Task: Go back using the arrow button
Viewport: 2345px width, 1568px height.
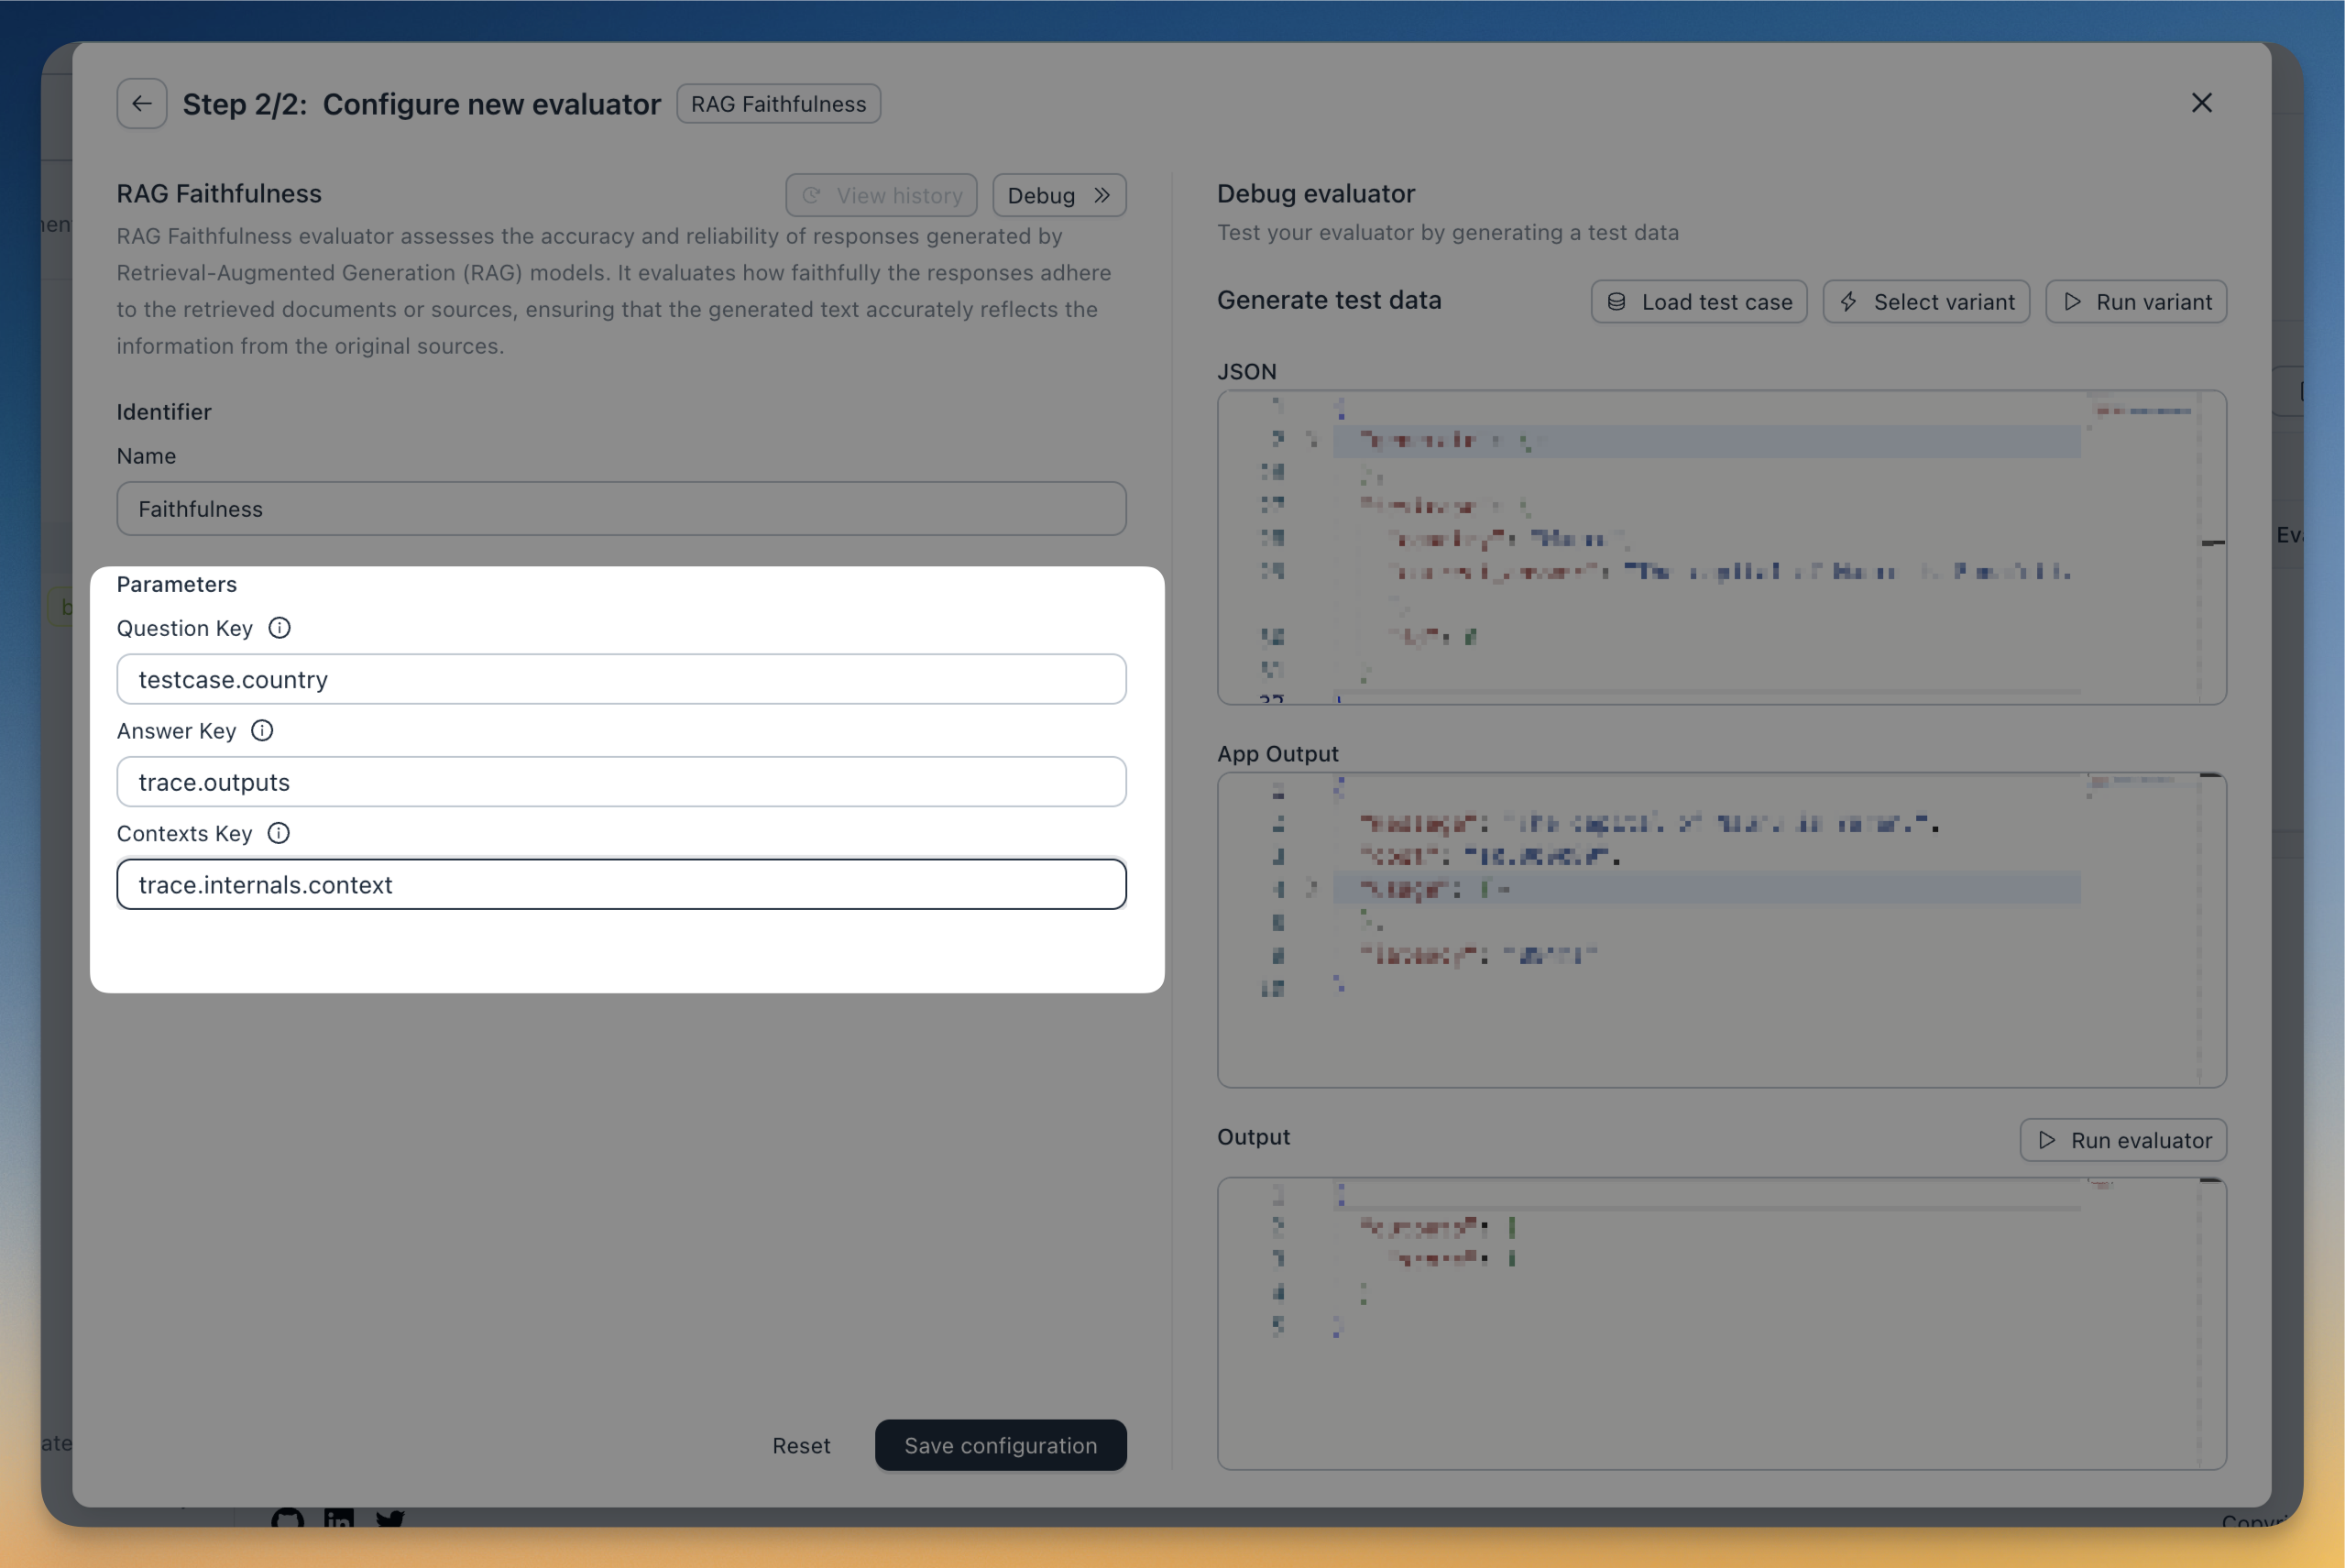Action: [x=141, y=103]
